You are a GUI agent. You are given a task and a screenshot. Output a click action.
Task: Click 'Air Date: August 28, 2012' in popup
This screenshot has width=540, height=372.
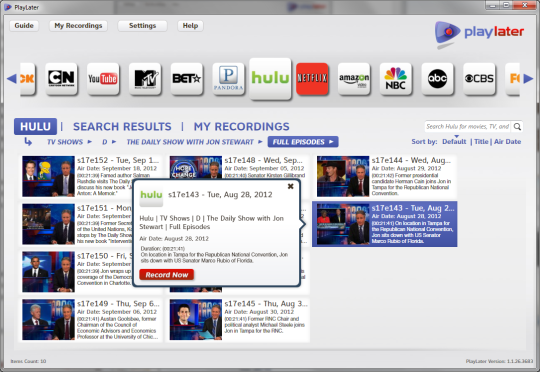pos(174,238)
